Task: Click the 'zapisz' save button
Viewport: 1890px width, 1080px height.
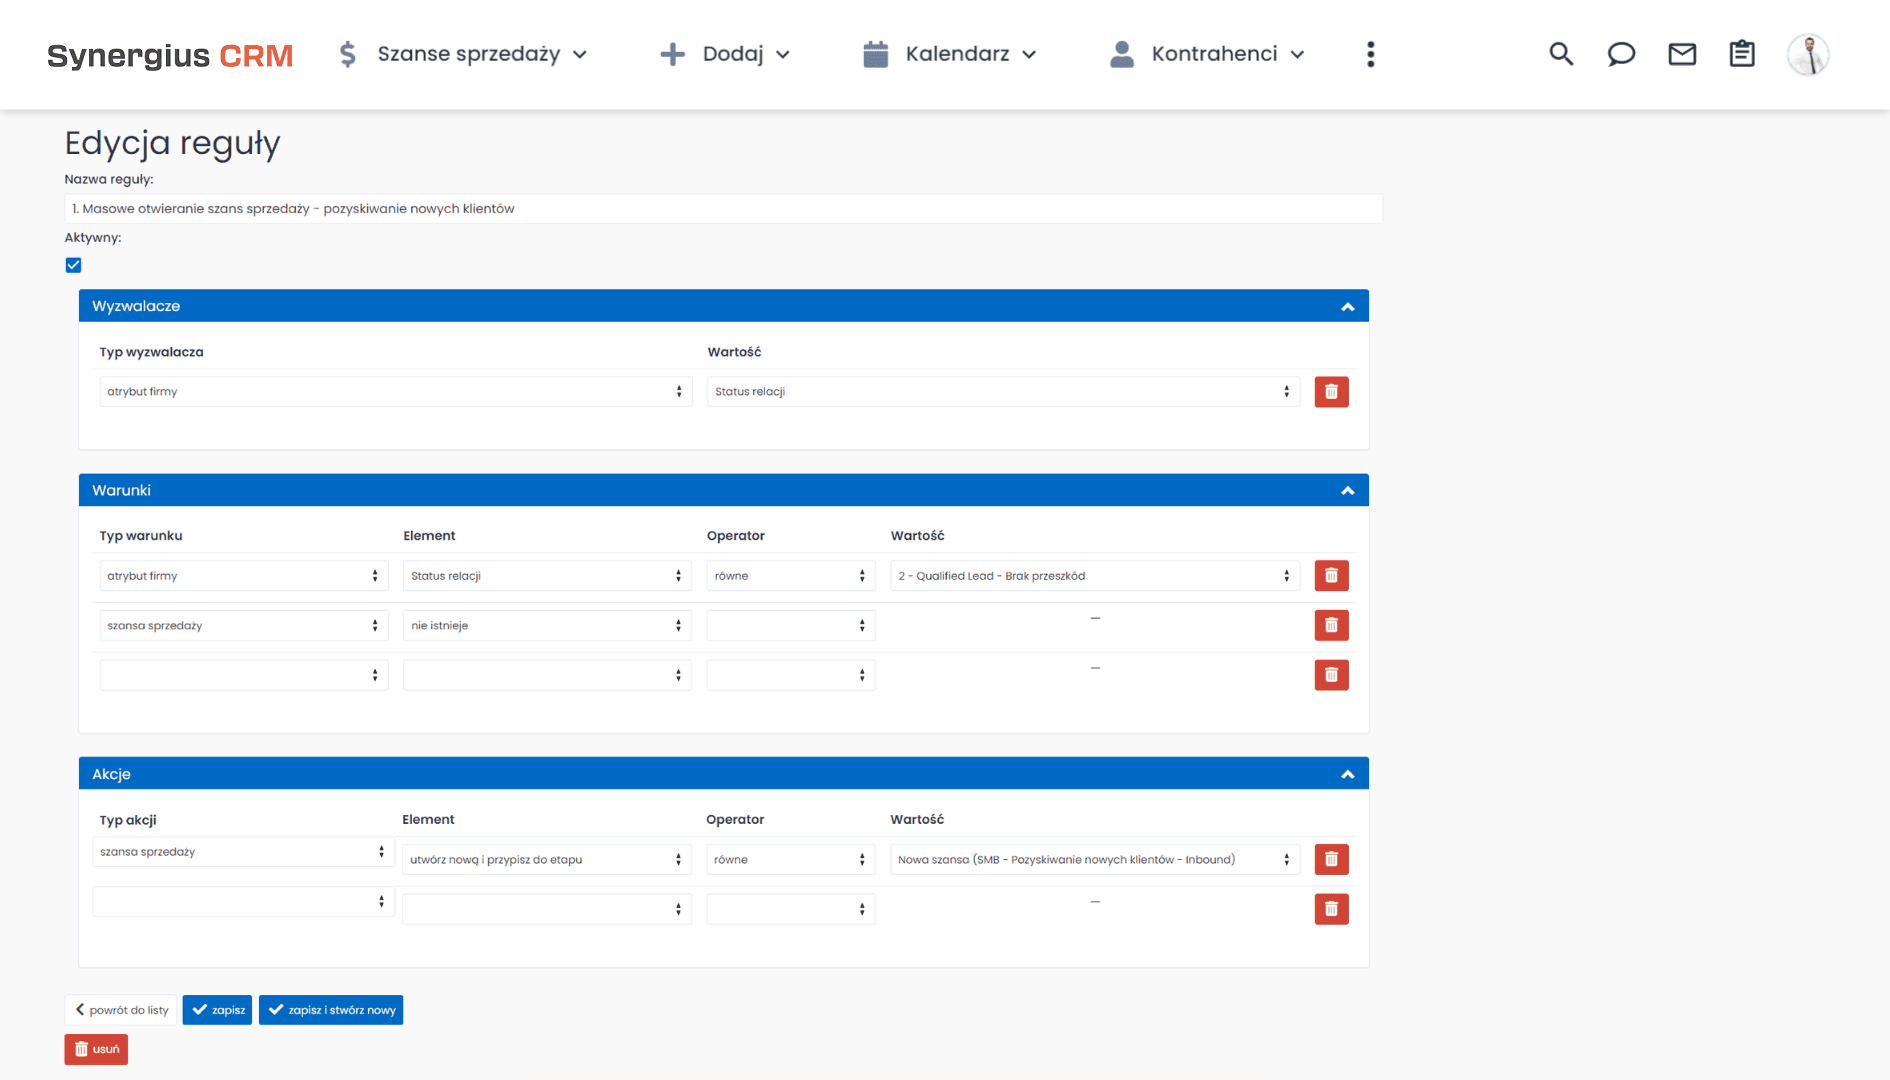Action: click(x=217, y=1009)
